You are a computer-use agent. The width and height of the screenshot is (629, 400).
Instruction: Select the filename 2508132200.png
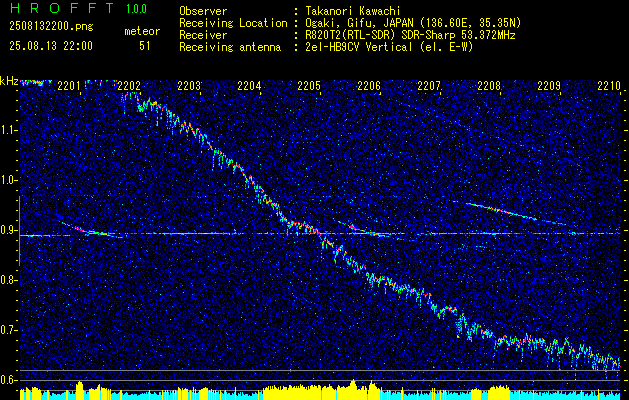point(51,27)
